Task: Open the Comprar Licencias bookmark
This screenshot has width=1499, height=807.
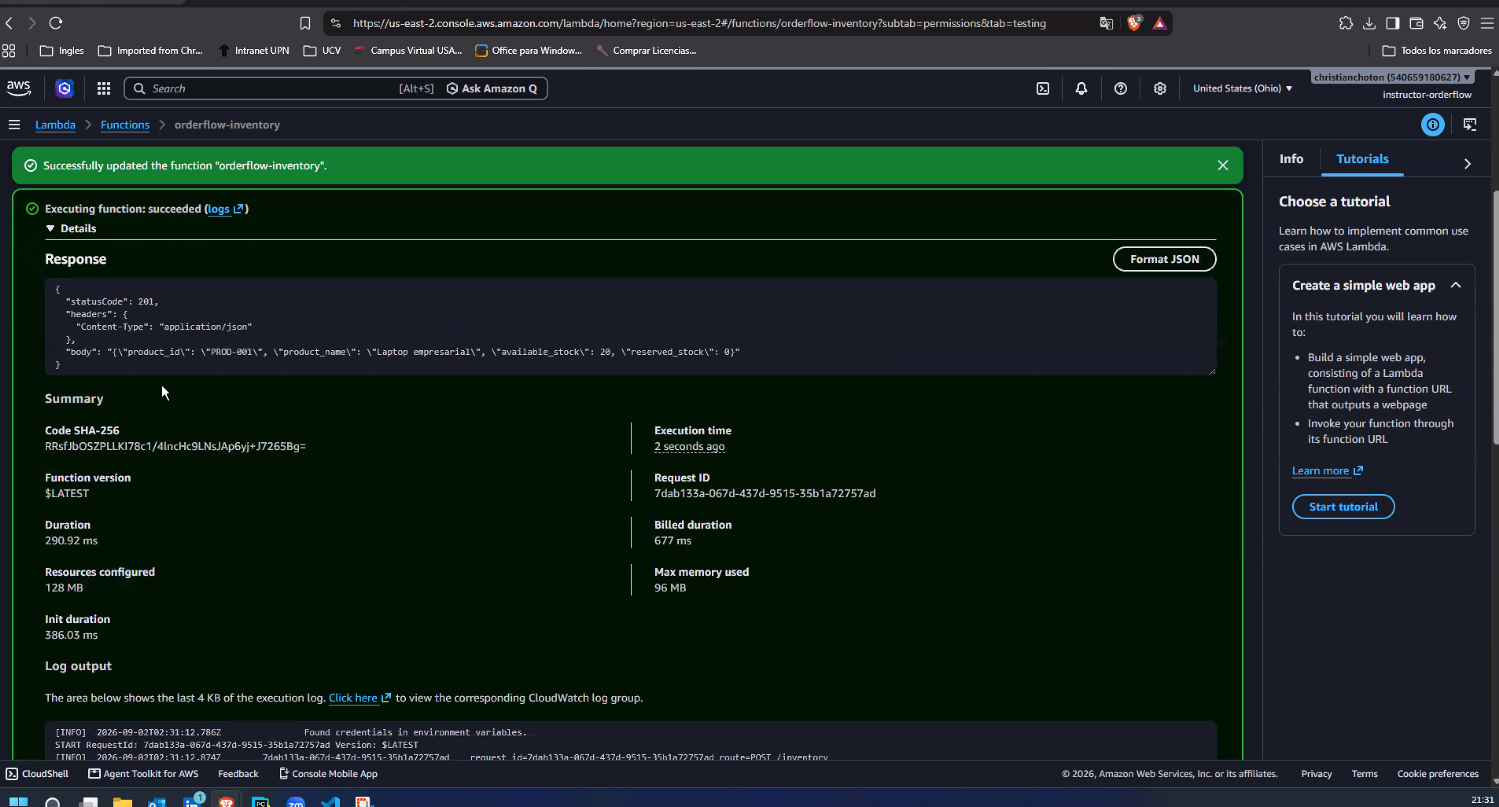Action: 646,50
